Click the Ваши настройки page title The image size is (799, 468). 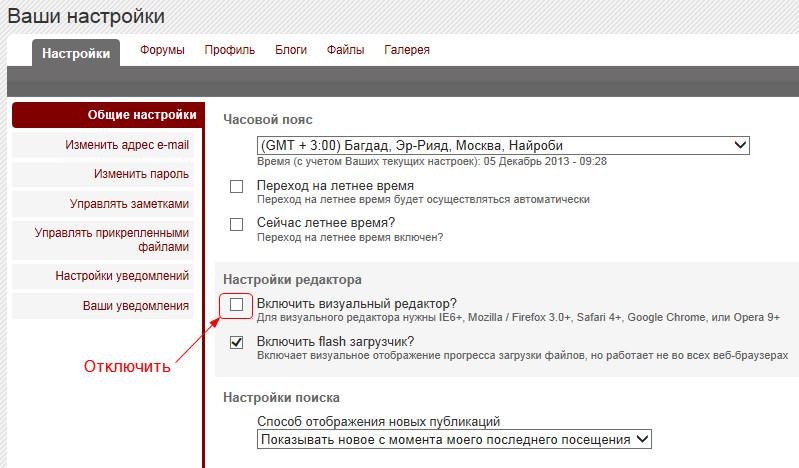(86, 16)
